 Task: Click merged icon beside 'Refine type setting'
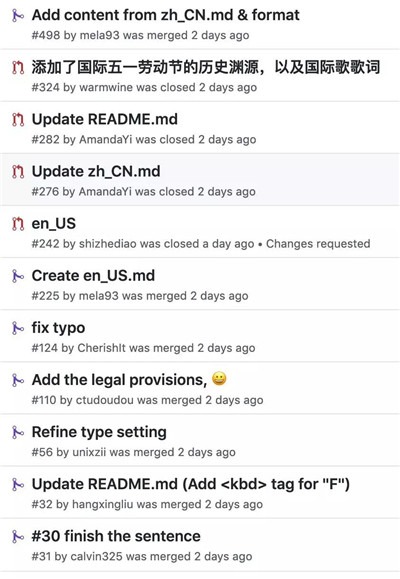[18, 432]
